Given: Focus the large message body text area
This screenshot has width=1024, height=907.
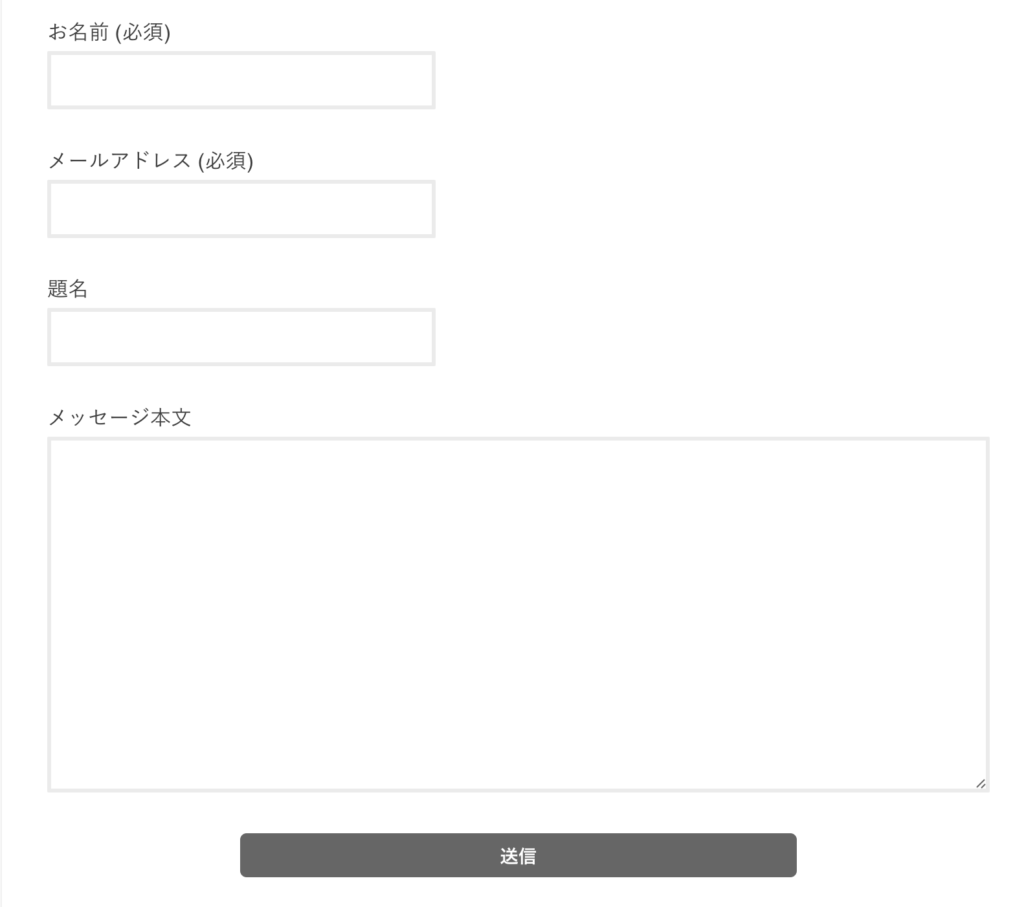Looking at the screenshot, I should click(518, 614).
